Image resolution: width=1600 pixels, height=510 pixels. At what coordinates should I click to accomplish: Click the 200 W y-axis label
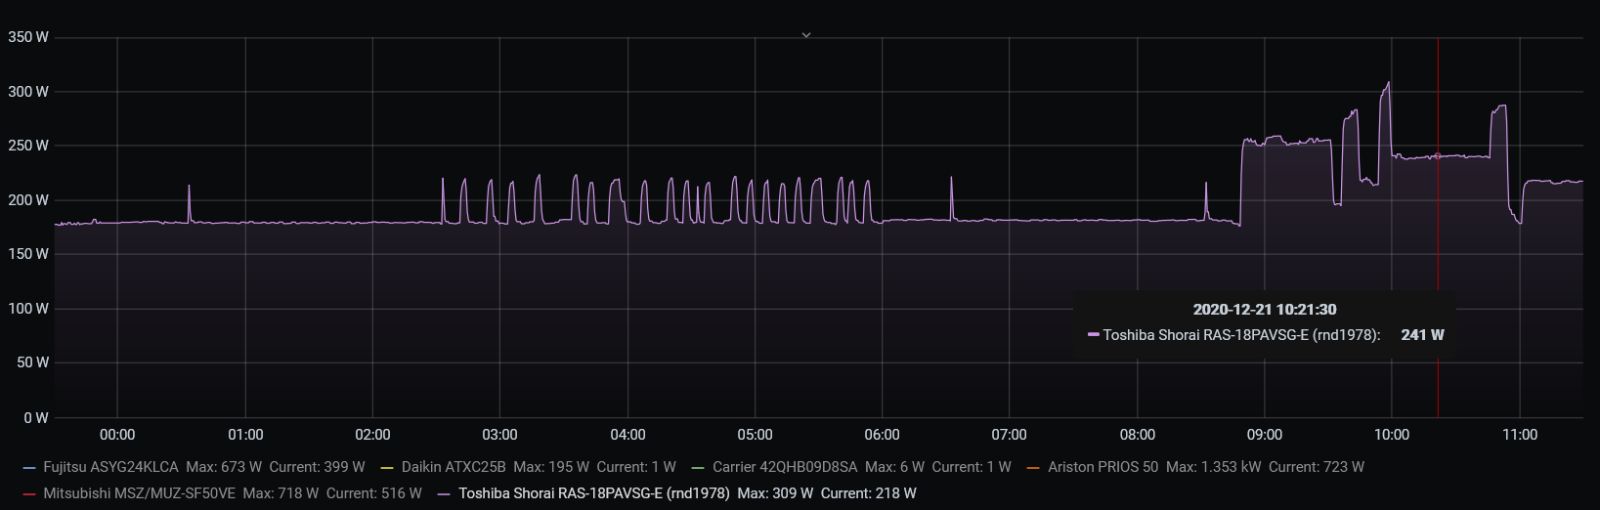(28, 200)
